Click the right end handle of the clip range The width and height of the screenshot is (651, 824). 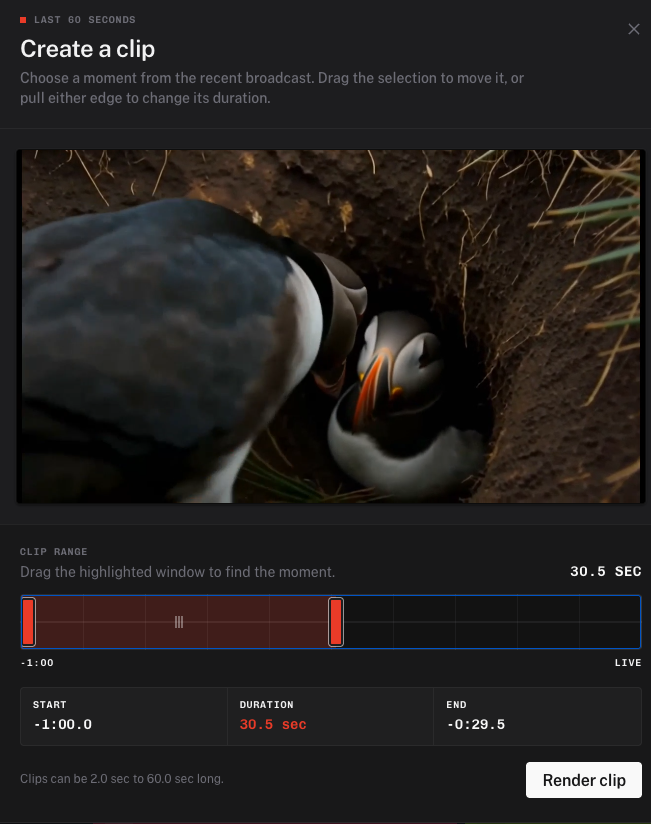(x=336, y=622)
